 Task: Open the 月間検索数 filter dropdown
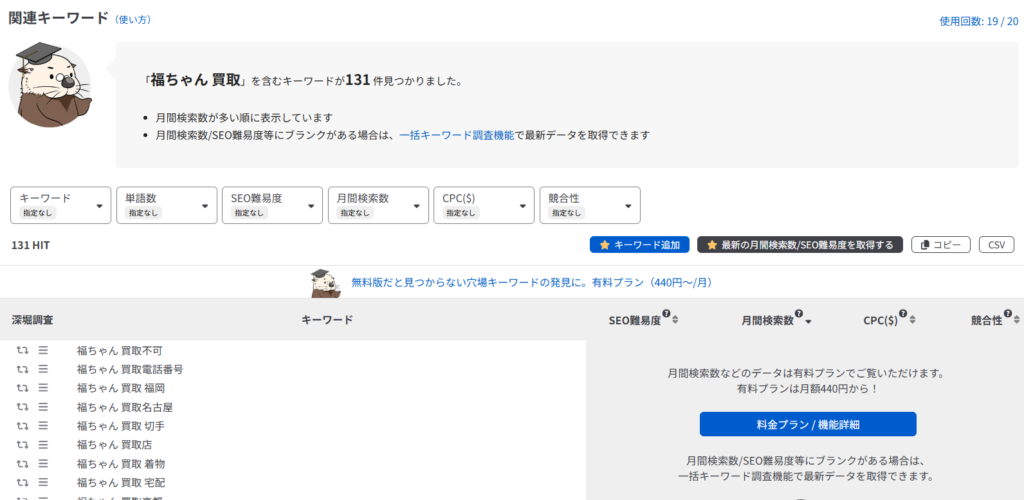pyautogui.click(x=378, y=205)
